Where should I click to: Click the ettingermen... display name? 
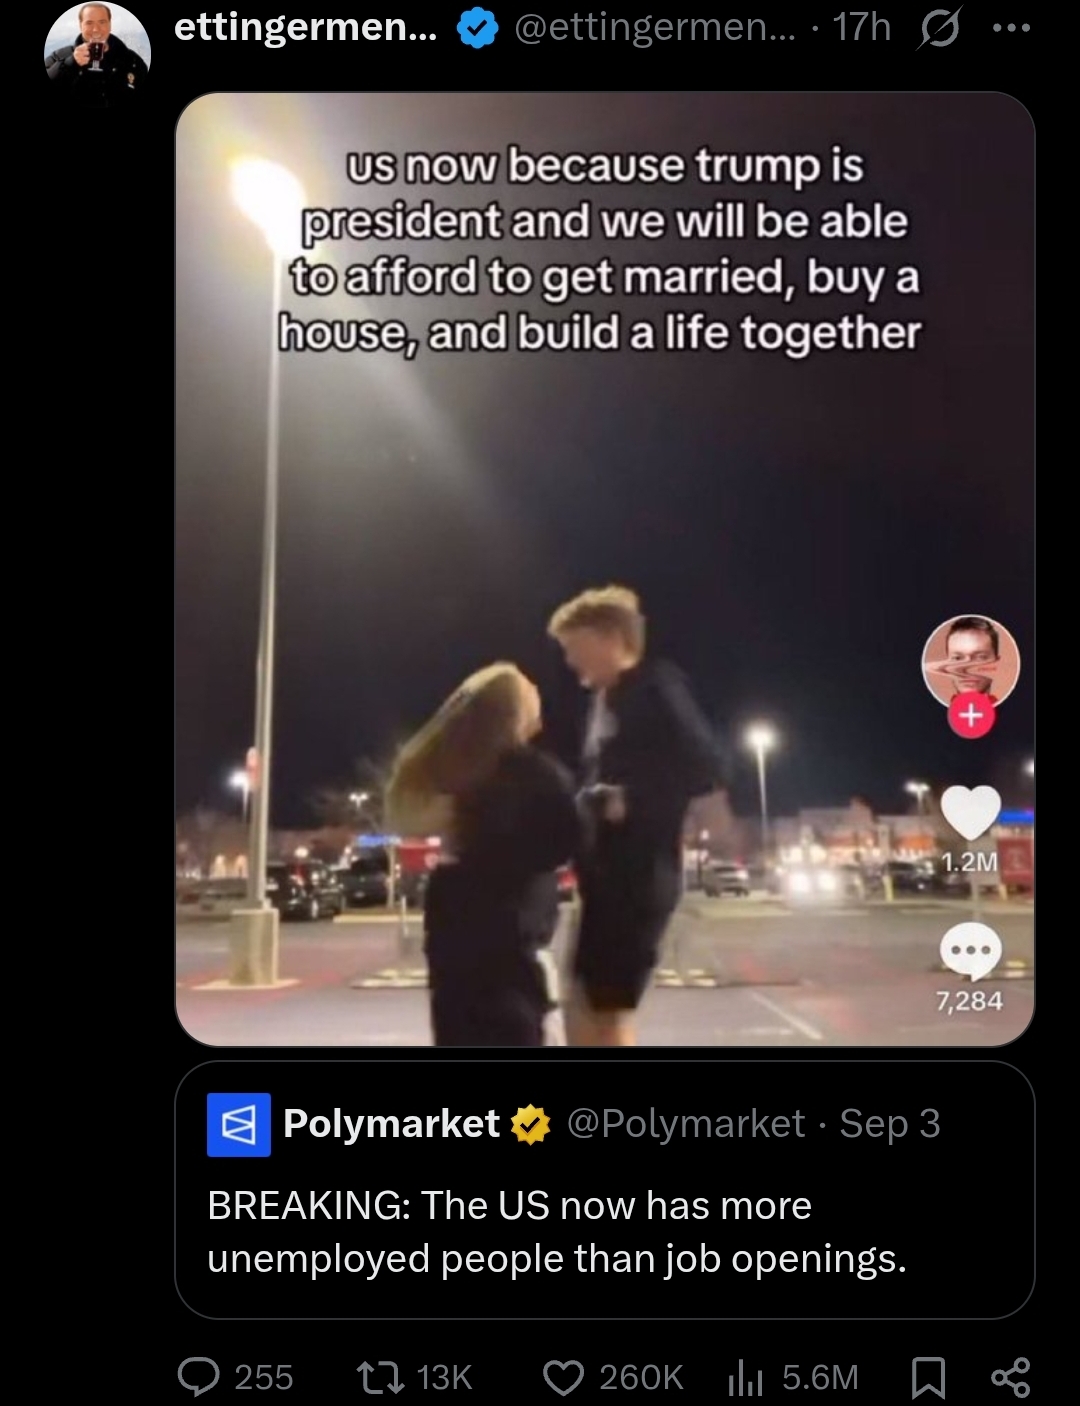click(x=306, y=28)
